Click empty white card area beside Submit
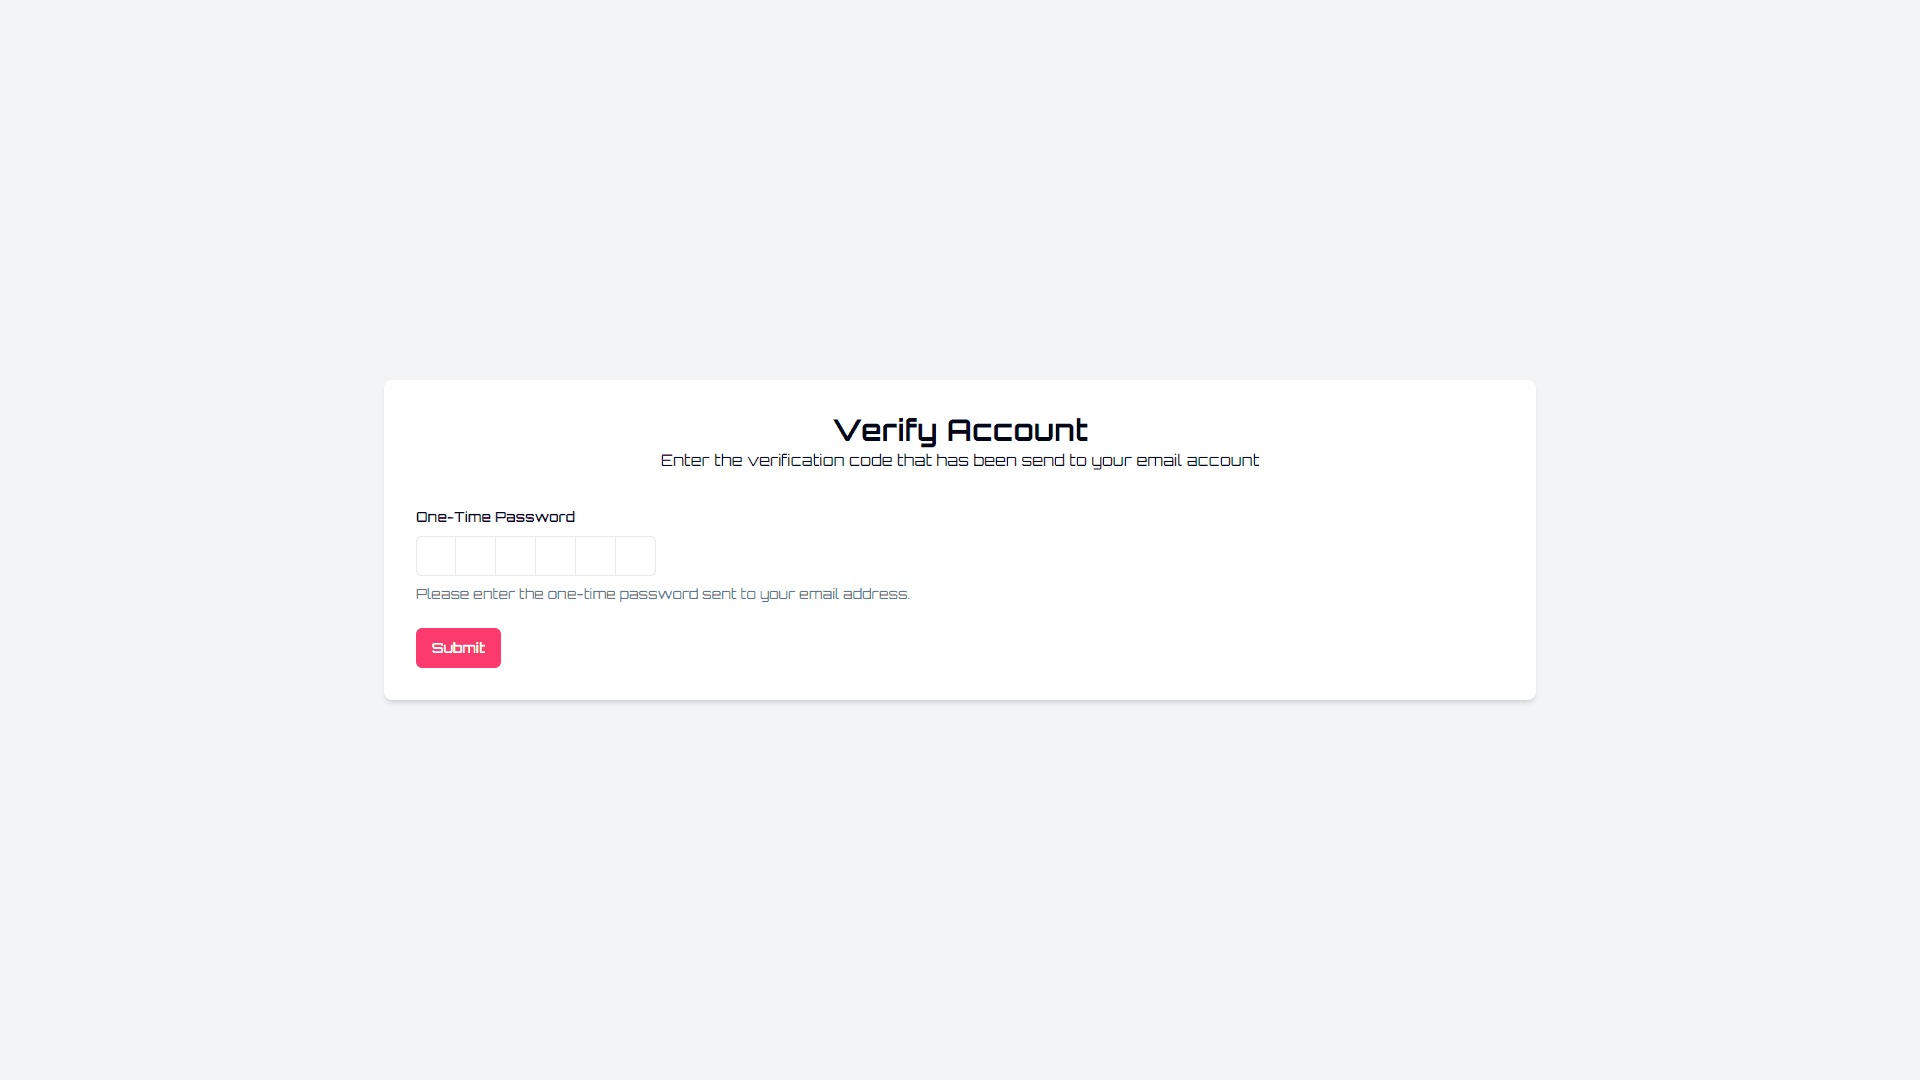The width and height of the screenshot is (1920, 1080). [1000, 648]
